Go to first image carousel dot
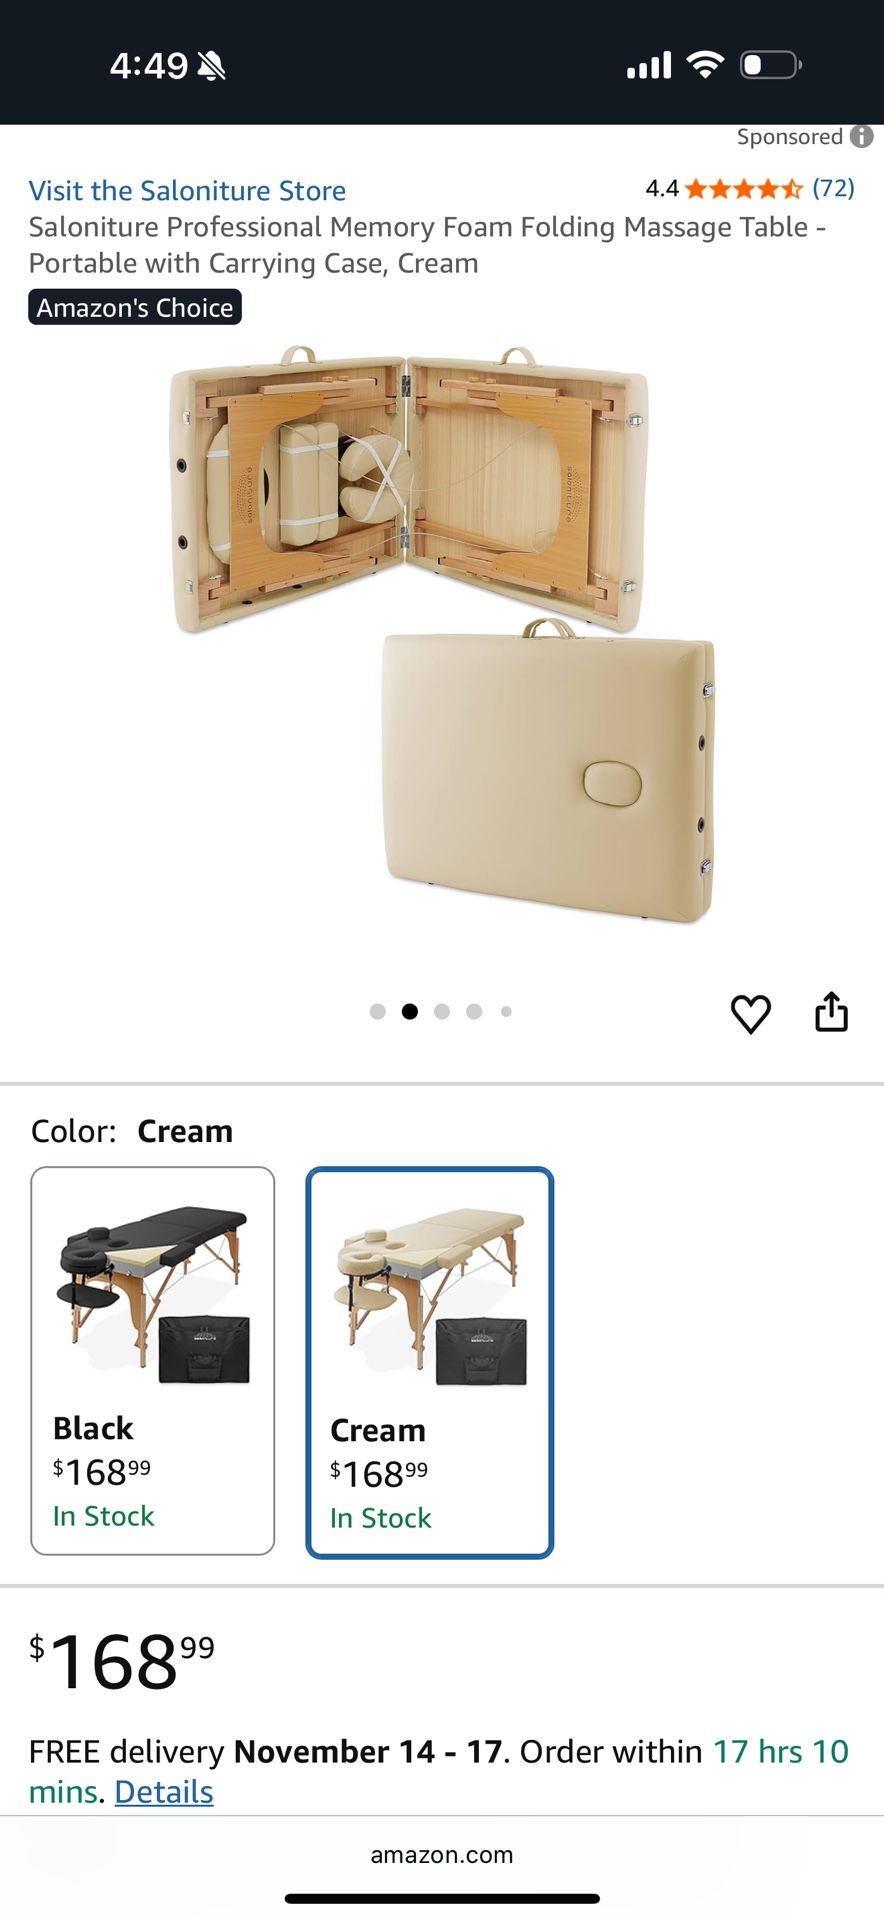 [x=377, y=1011]
